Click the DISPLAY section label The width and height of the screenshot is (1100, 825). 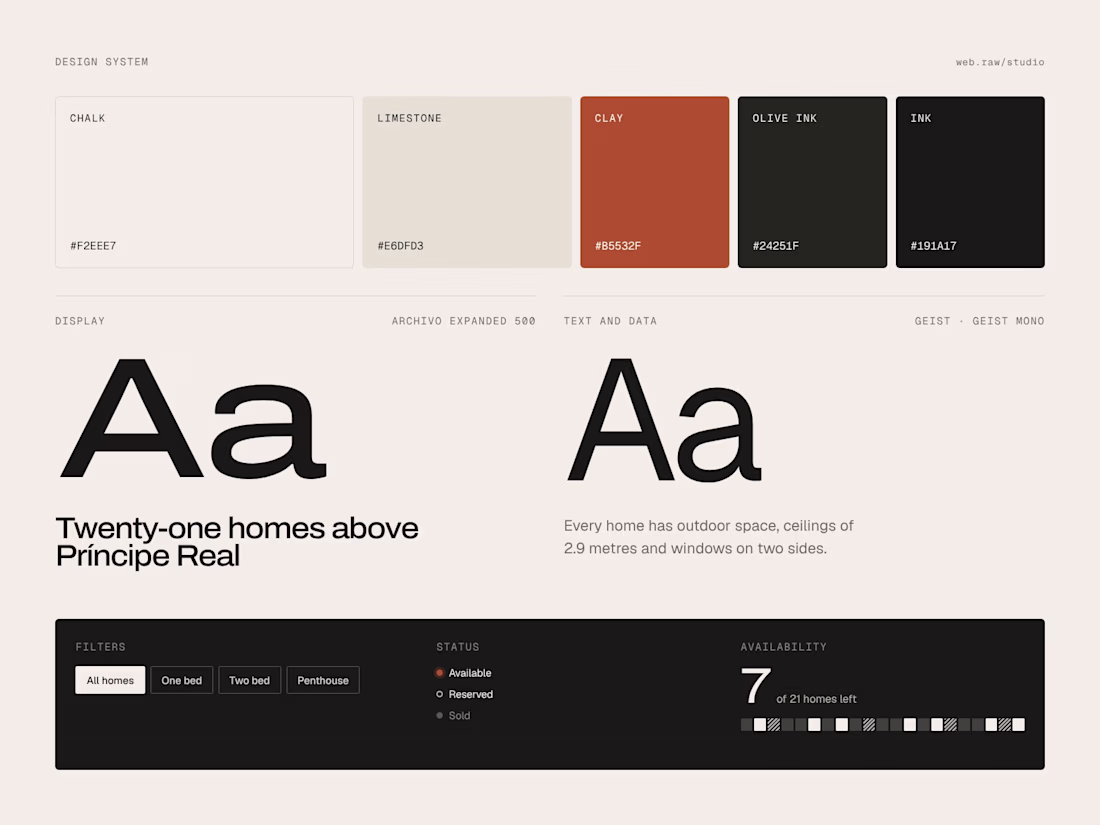[80, 321]
